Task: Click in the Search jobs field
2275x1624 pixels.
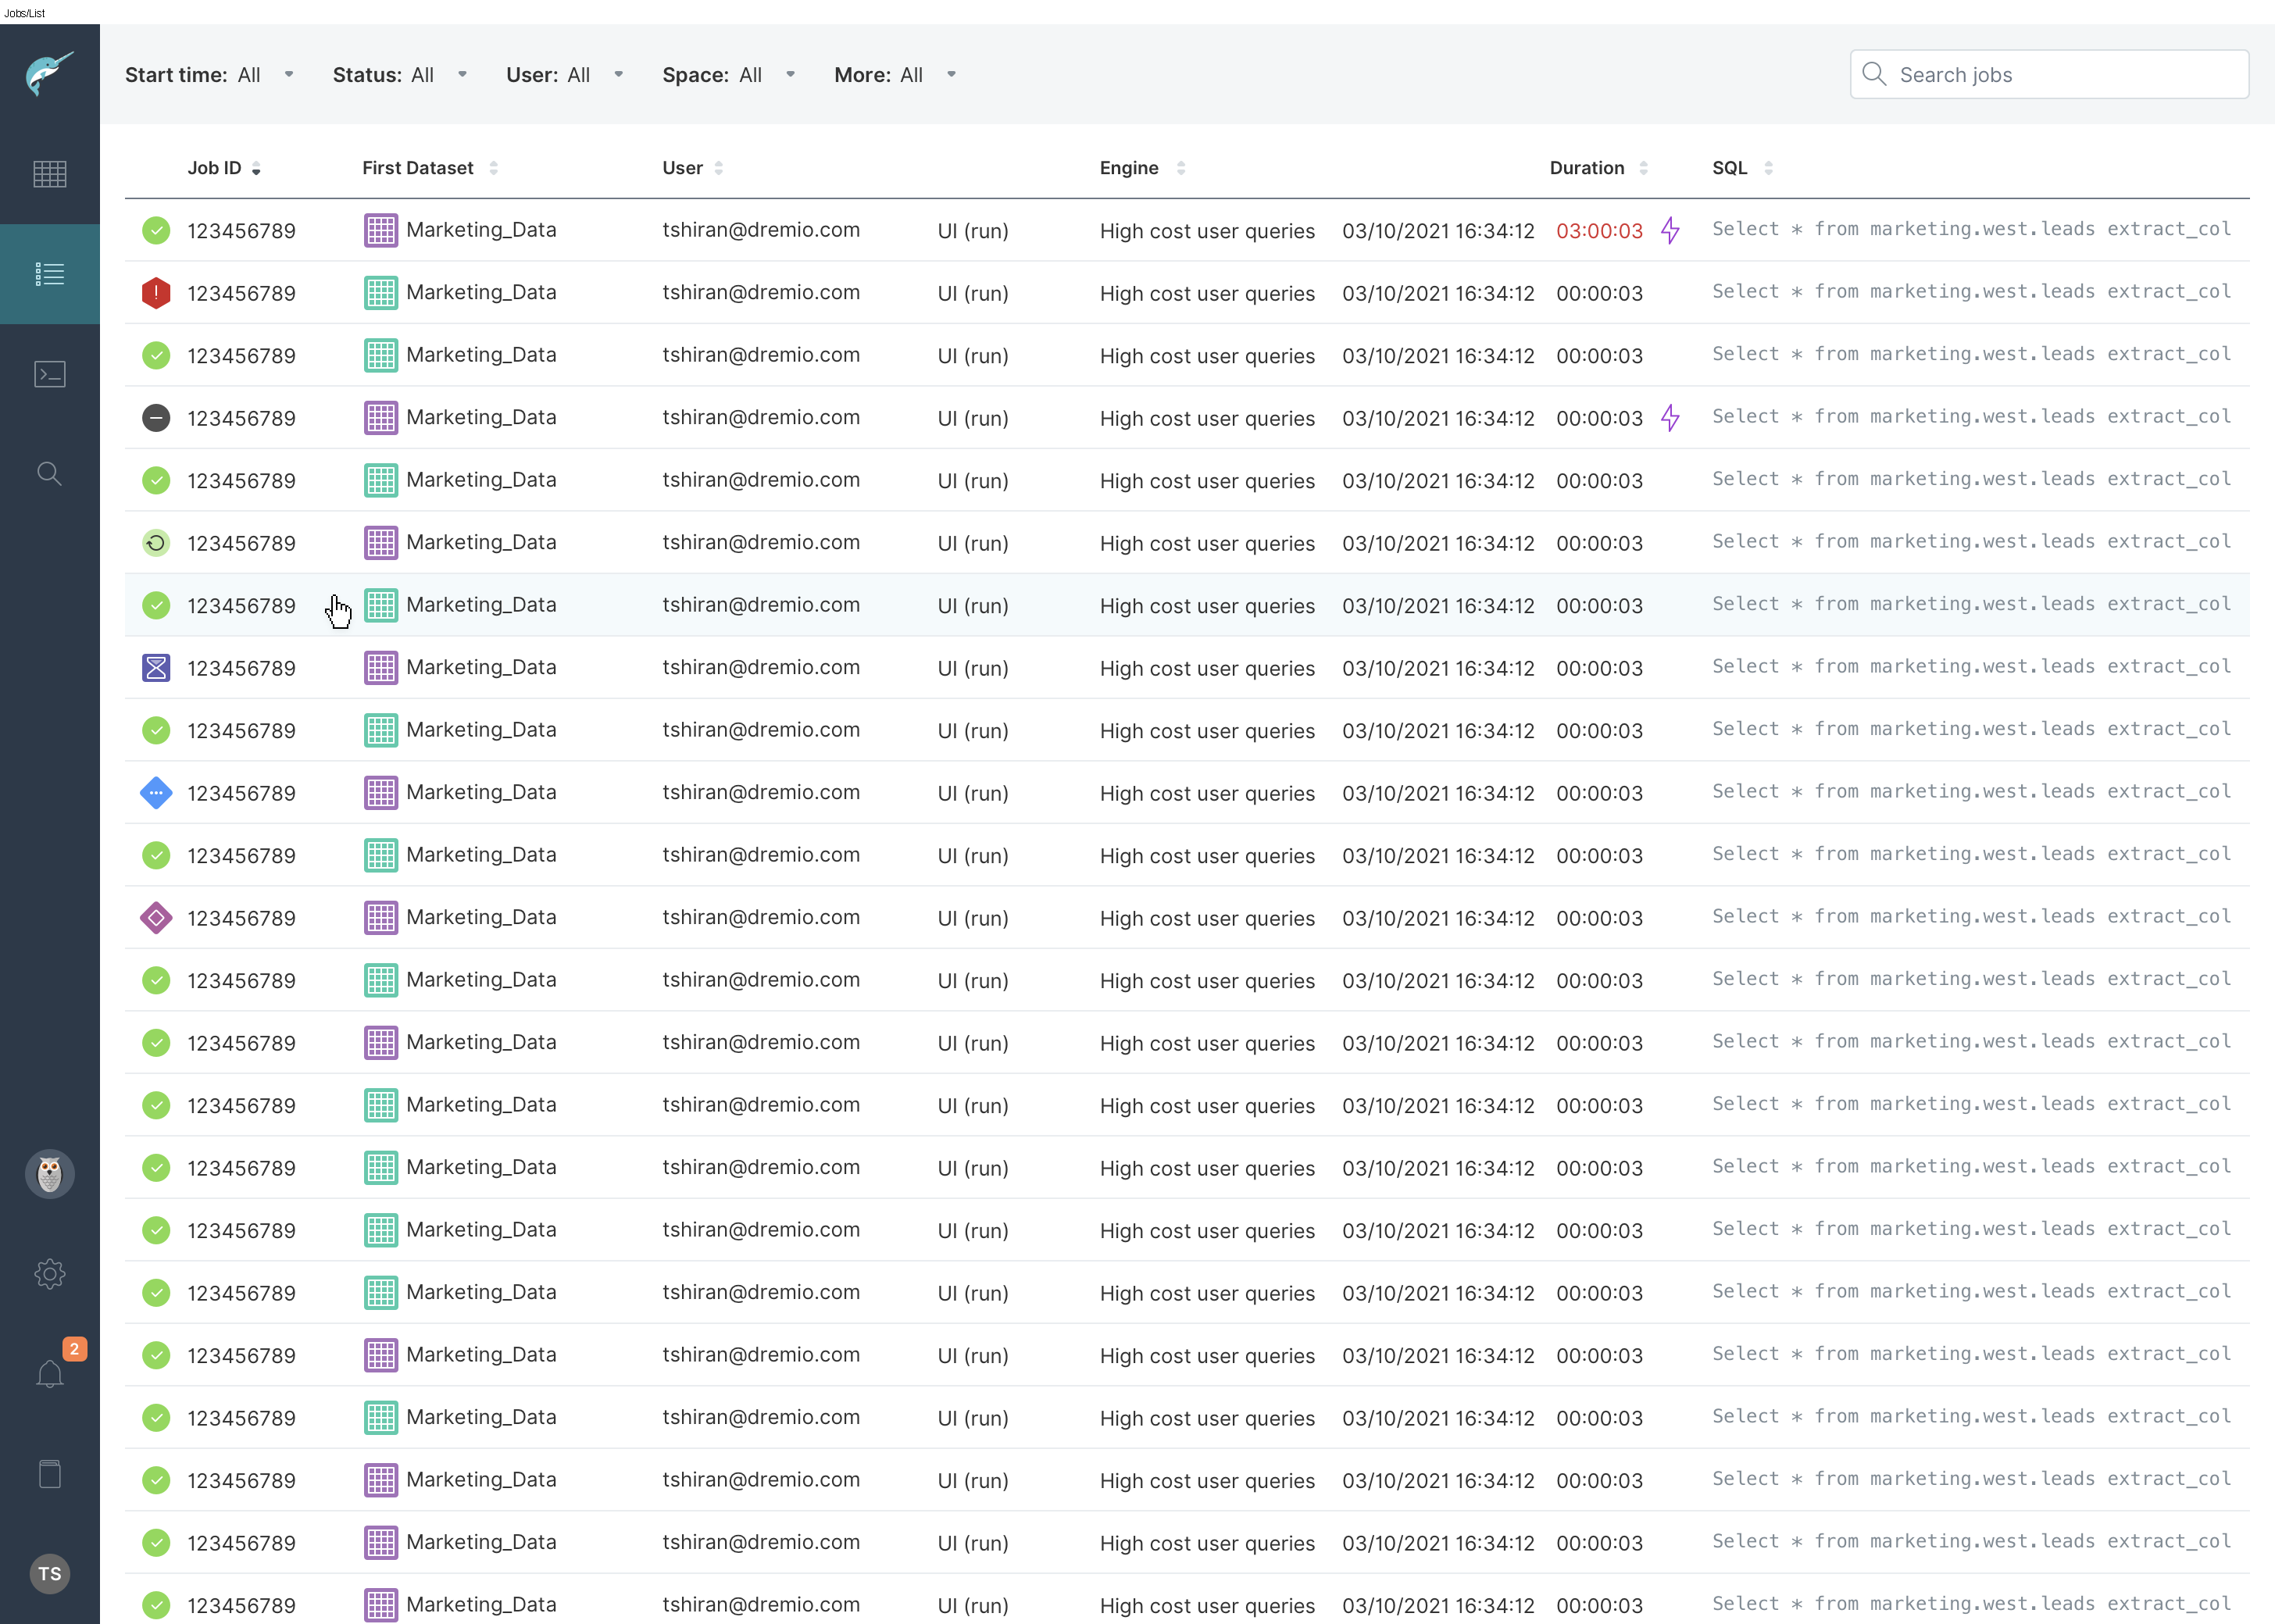Action: tap(2049, 74)
